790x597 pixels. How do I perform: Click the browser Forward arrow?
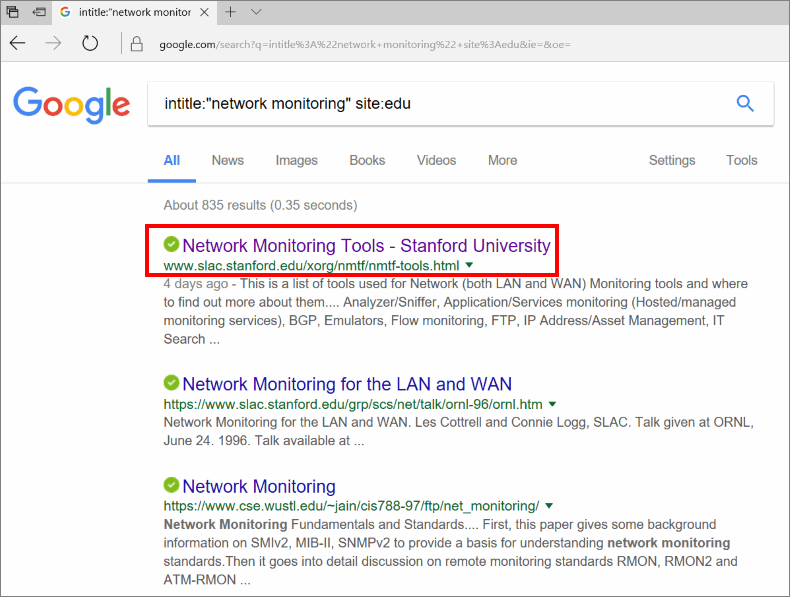53,43
